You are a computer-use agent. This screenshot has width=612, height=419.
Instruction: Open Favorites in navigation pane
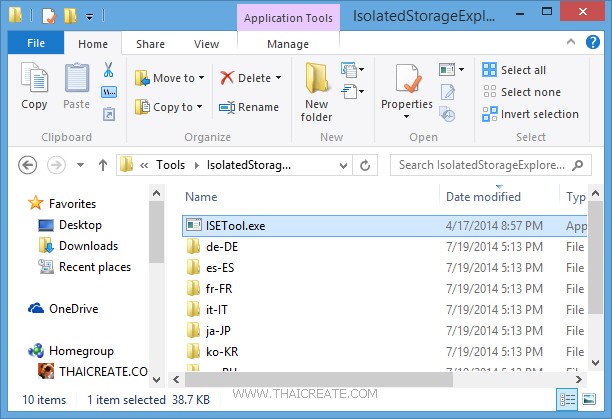pyautogui.click(x=62, y=203)
